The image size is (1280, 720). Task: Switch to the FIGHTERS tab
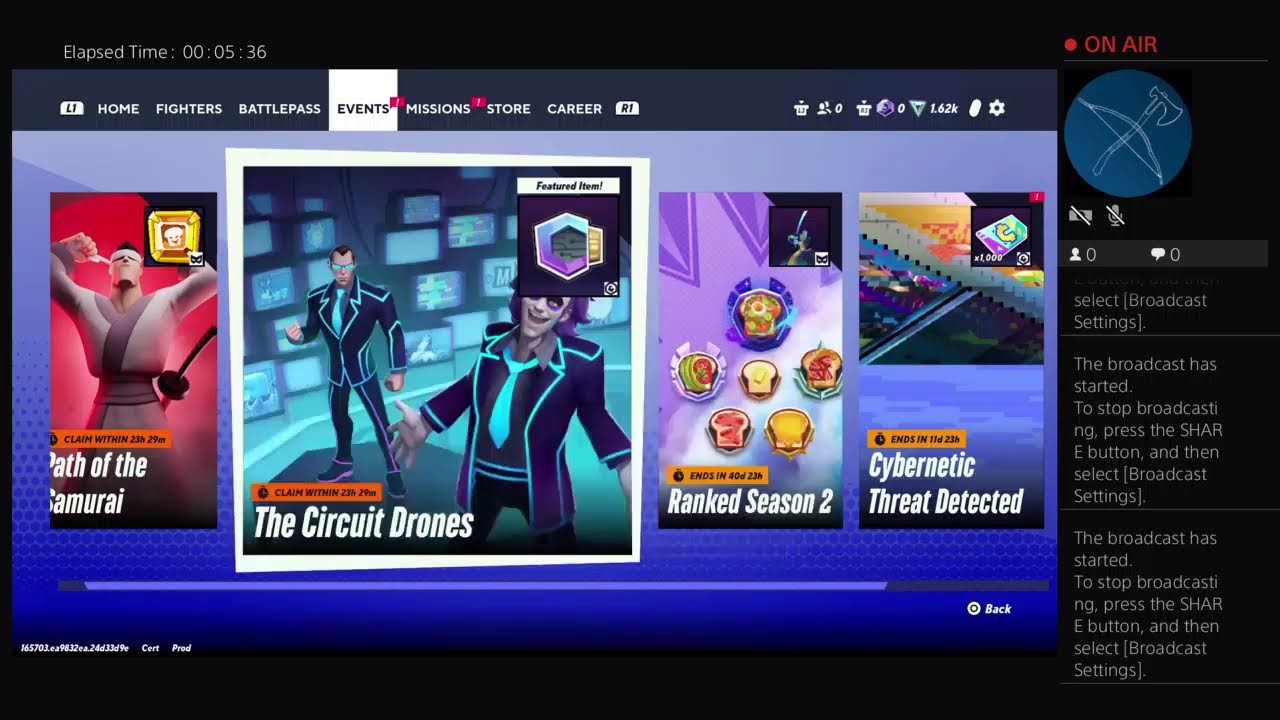[189, 108]
